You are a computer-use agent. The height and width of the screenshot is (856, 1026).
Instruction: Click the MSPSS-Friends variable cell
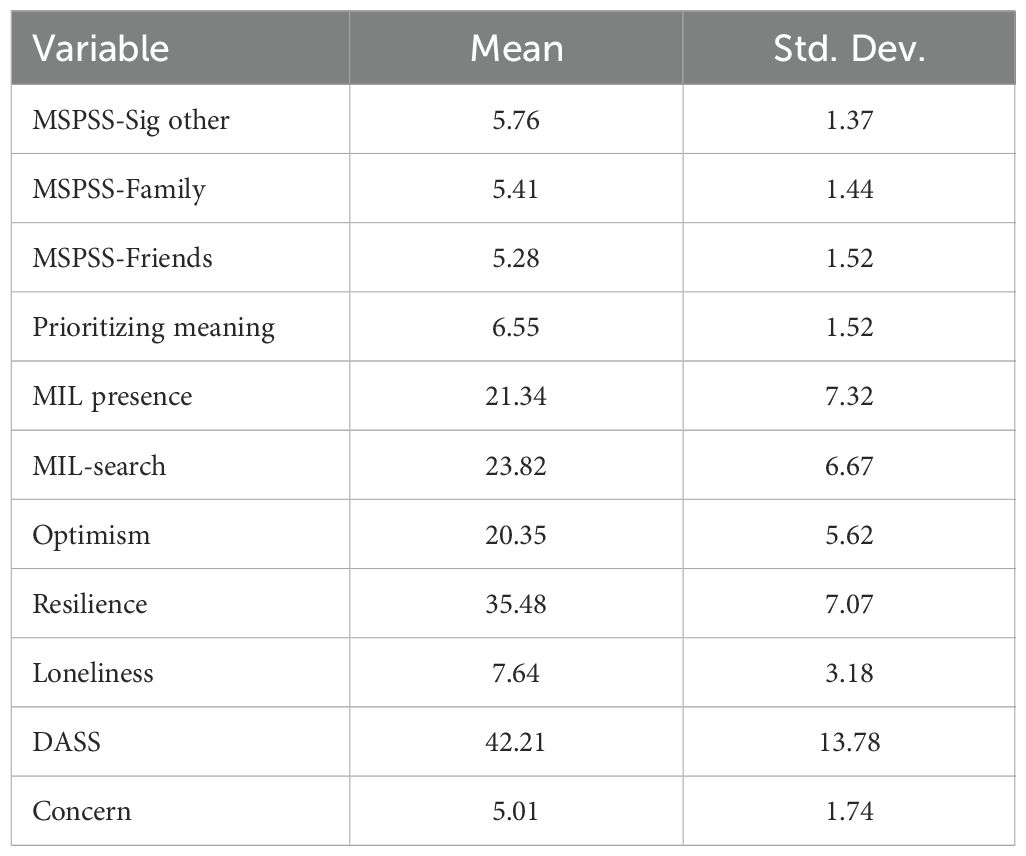click(x=123, y=258)
